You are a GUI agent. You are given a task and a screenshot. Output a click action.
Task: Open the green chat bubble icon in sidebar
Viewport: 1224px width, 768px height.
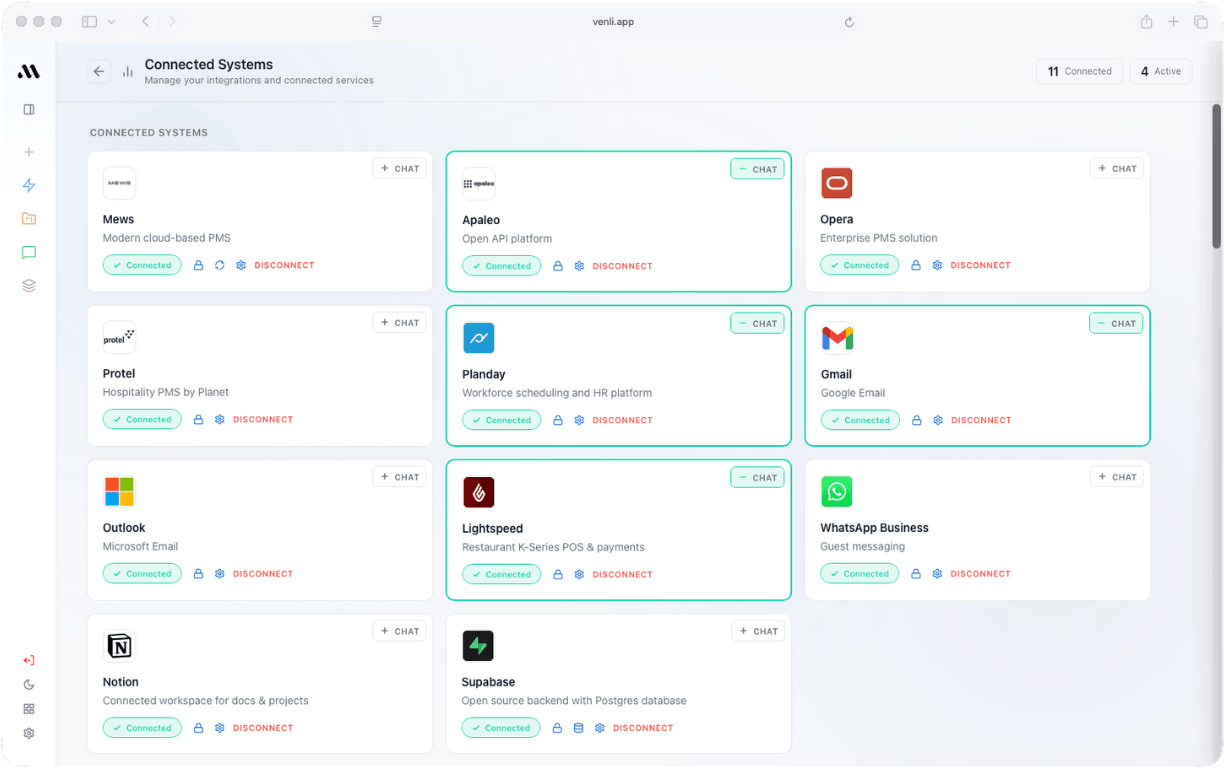[x=29, y=253]
